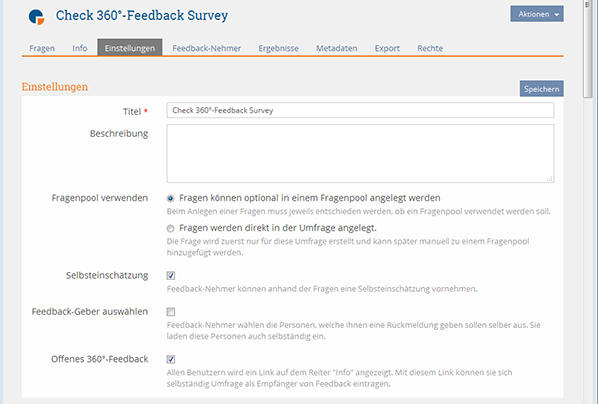Switch to the Export tab
The width and height of the screenshot is (598, 404).
(387, 48)
